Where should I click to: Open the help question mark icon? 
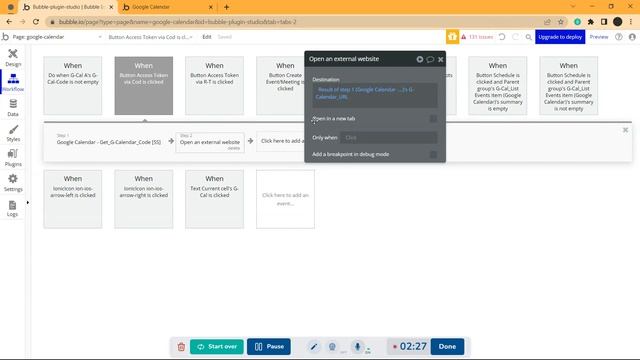tap(619, 37)
